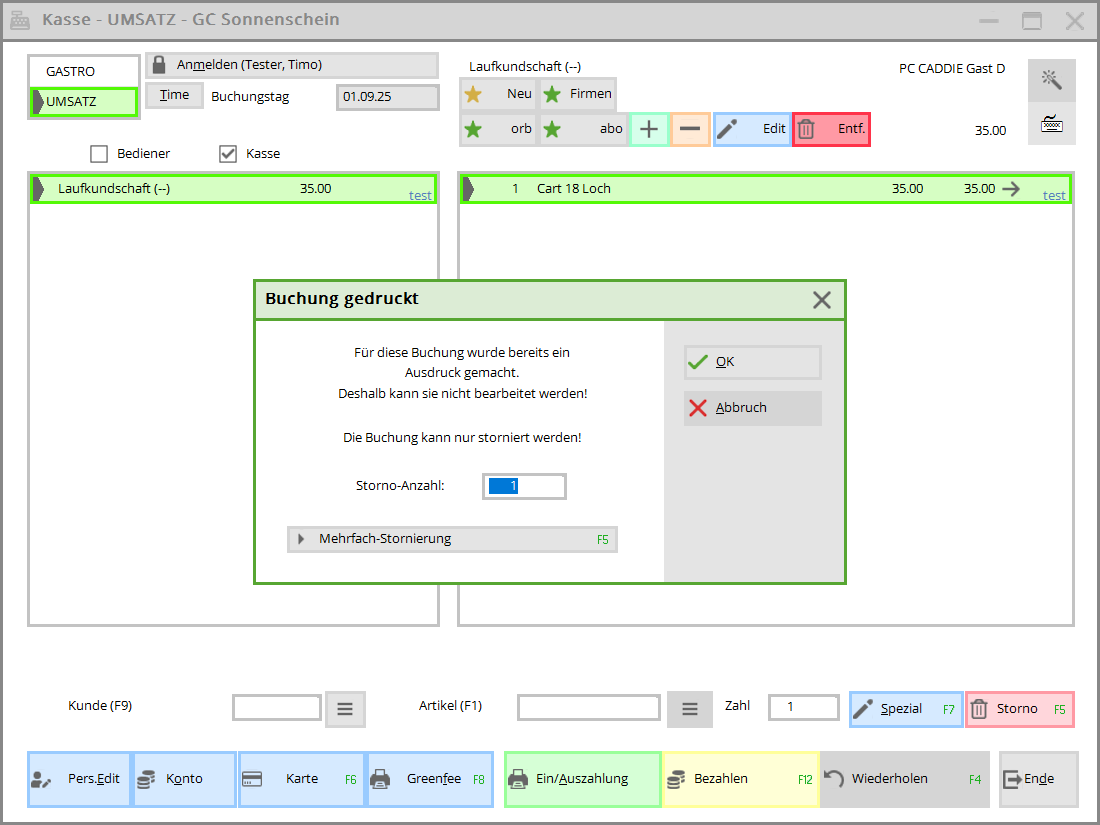Image resolution: width=1100 pixels, height=825 pixels.
Task: Uncheck the Kasse checkbox
Action: 227,154
